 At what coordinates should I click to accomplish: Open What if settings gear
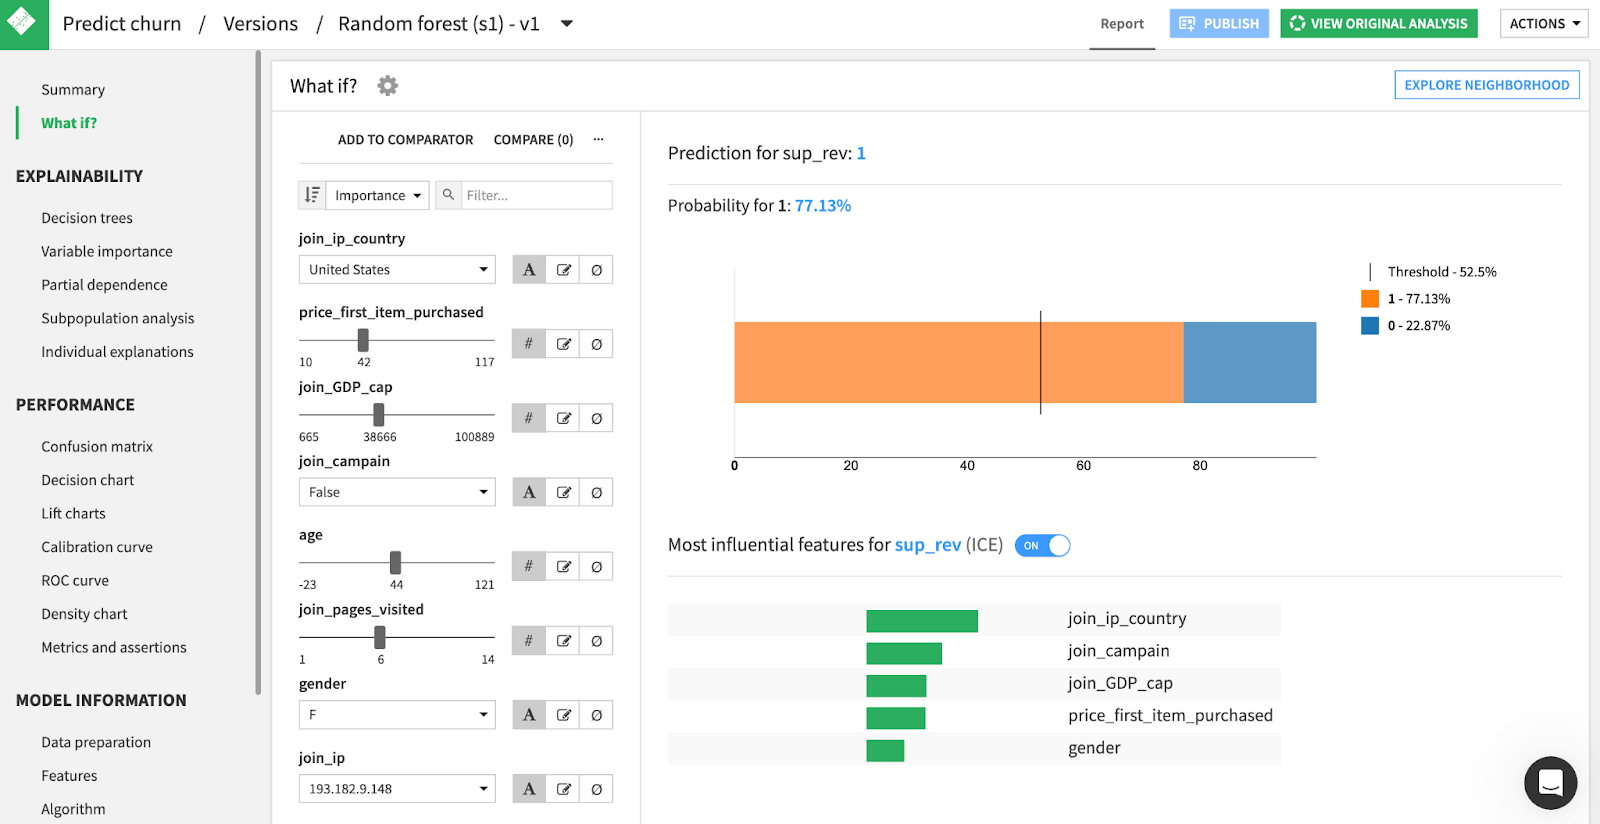click(387, 86)
